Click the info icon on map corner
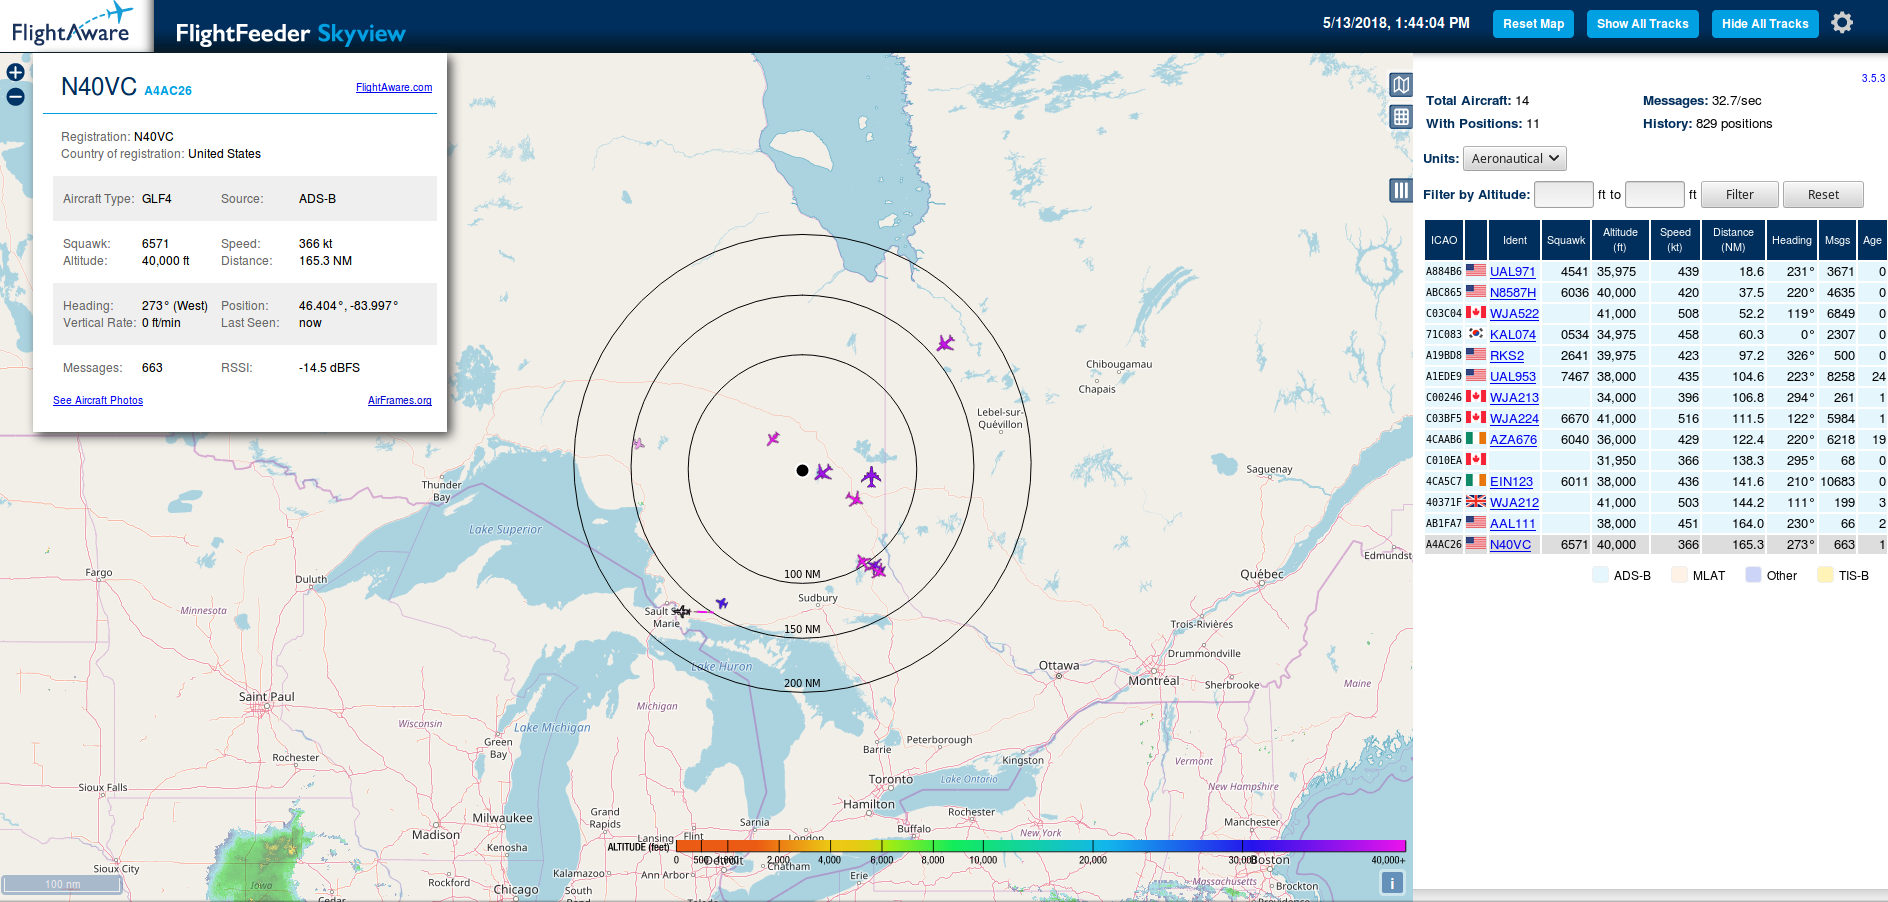Screen dimensions: 1888x902 (1392, 882)
